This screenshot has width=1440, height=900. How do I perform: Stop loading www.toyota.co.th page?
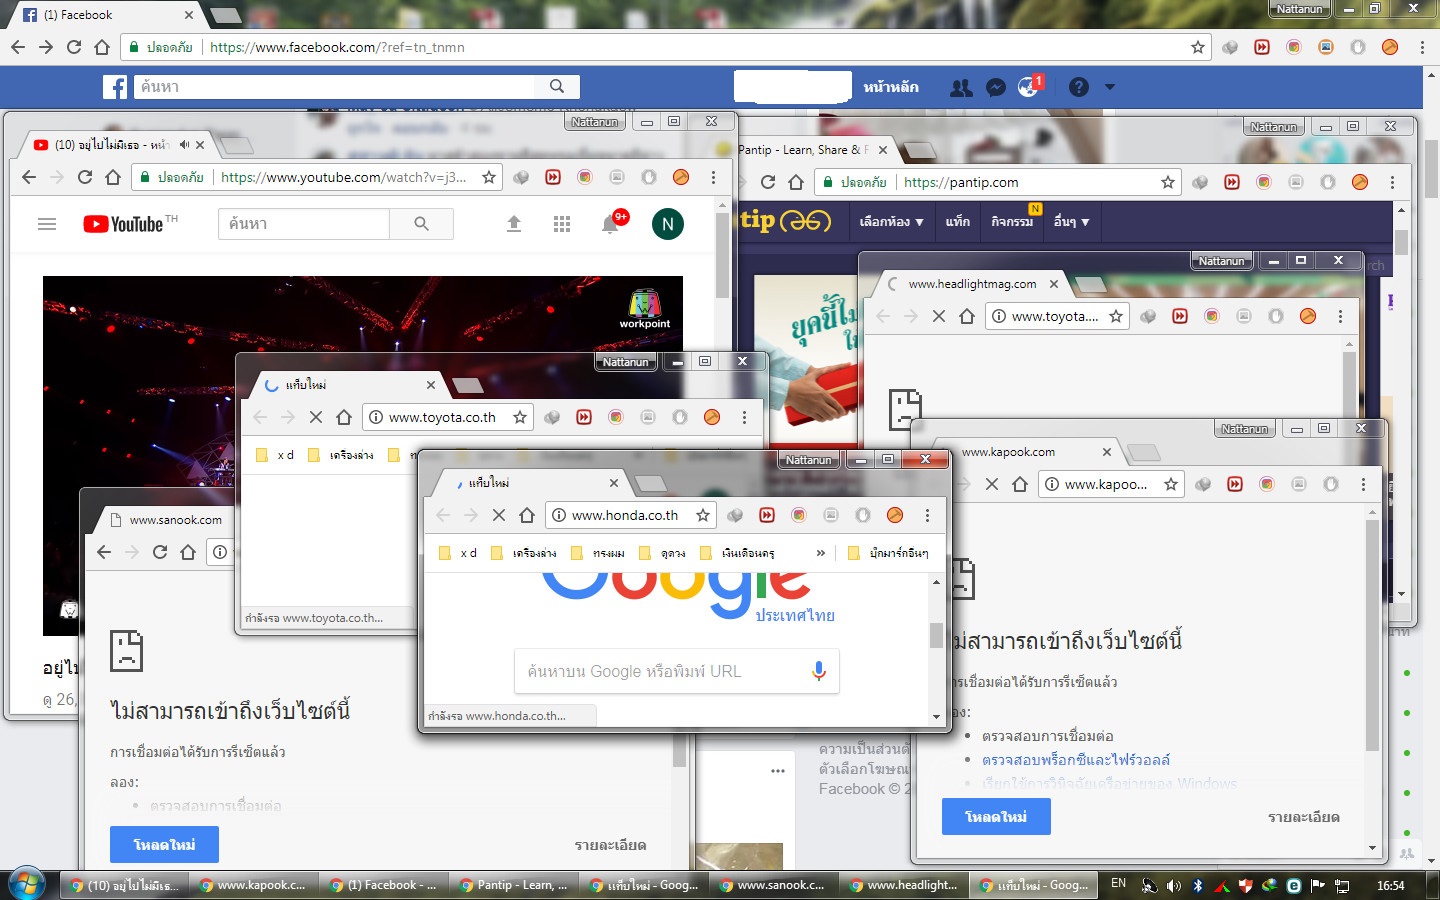tap(316, 417)
